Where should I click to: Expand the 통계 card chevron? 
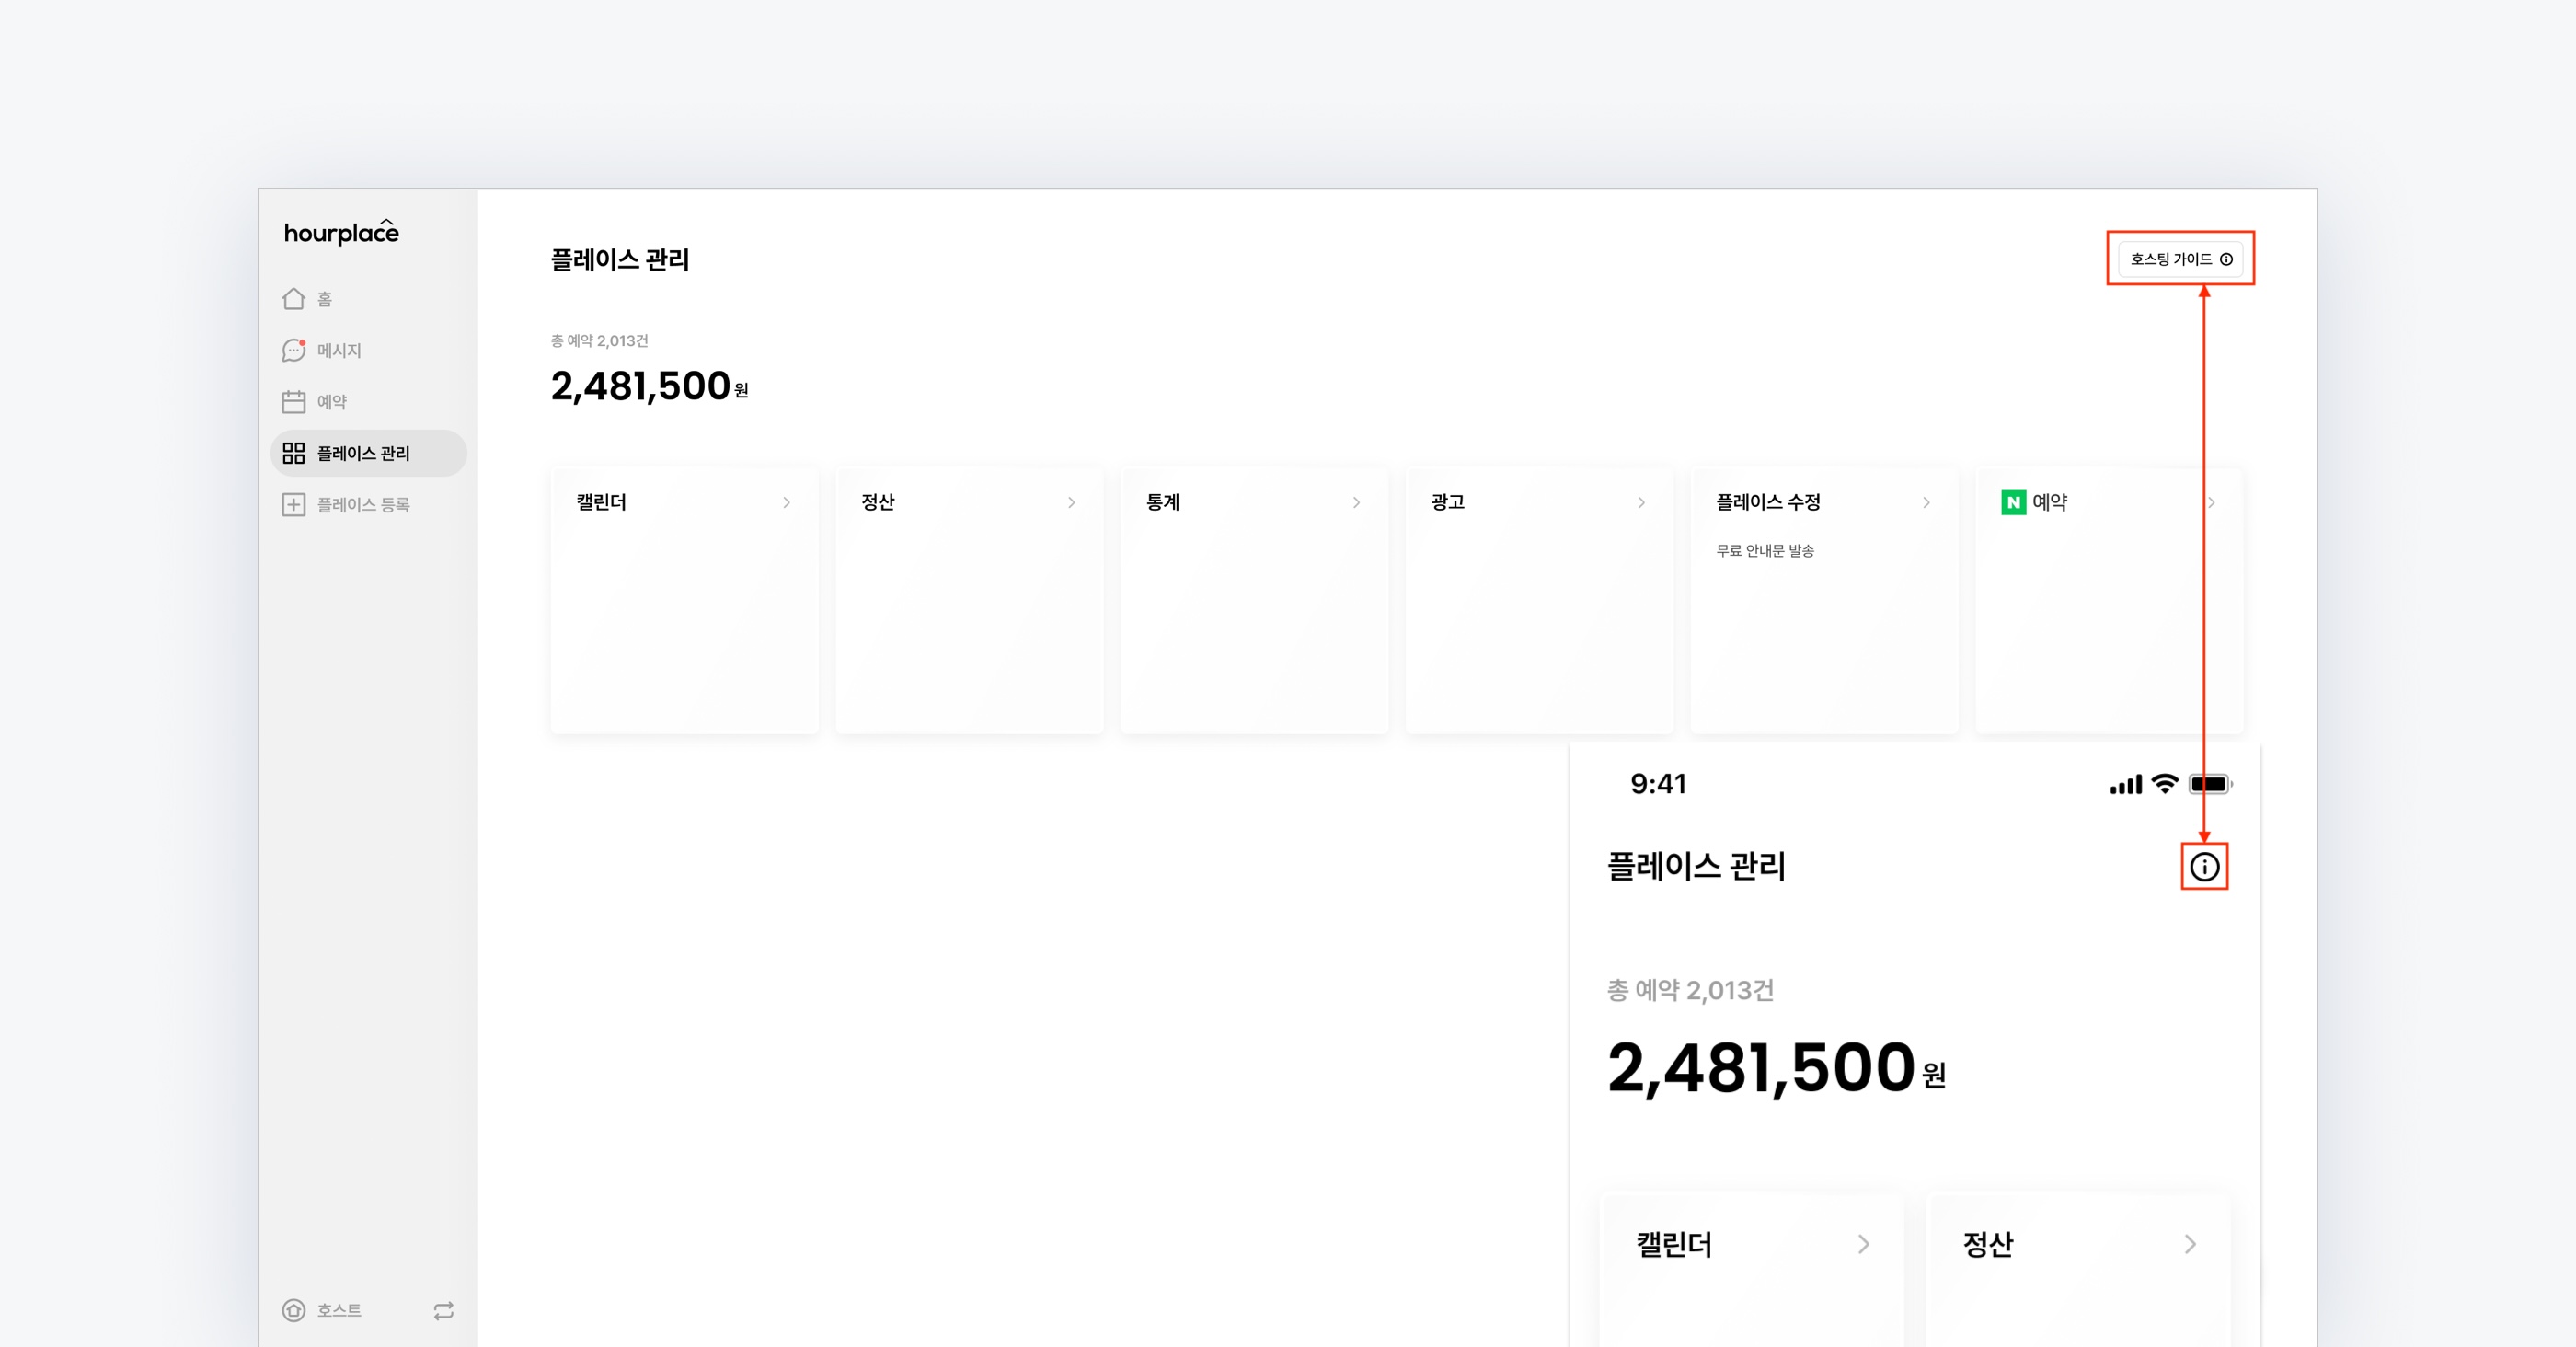click(1357, 502)
